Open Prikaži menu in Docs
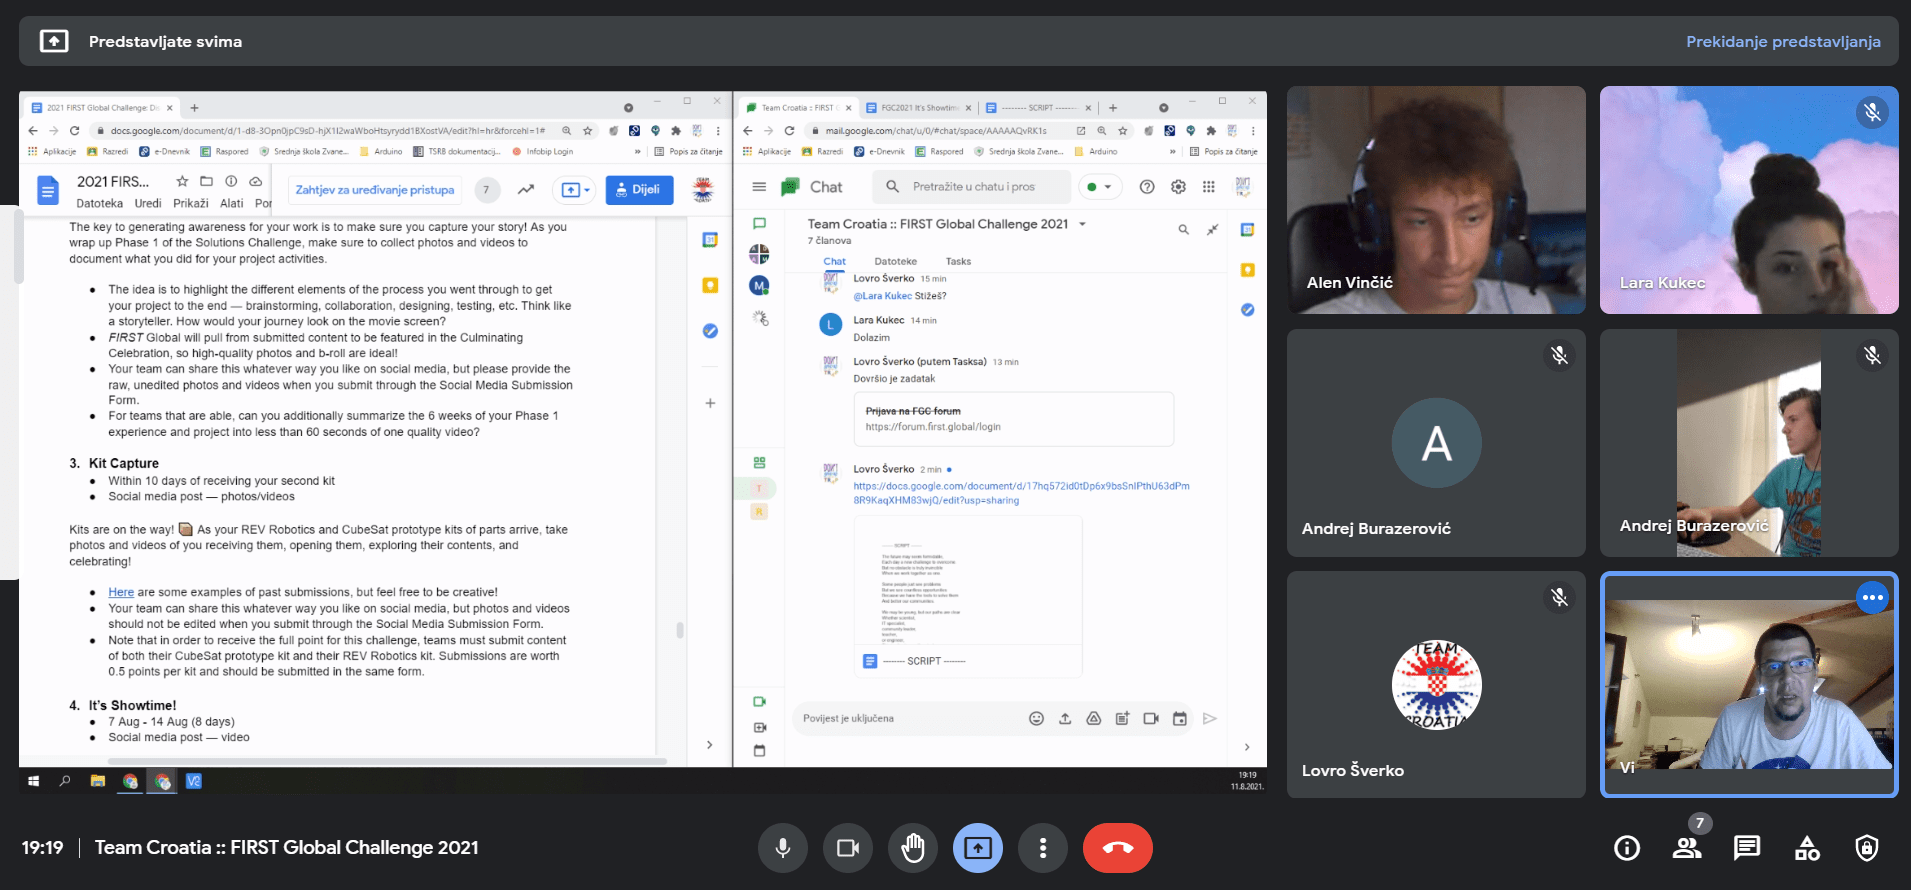 tap(191, 203)
